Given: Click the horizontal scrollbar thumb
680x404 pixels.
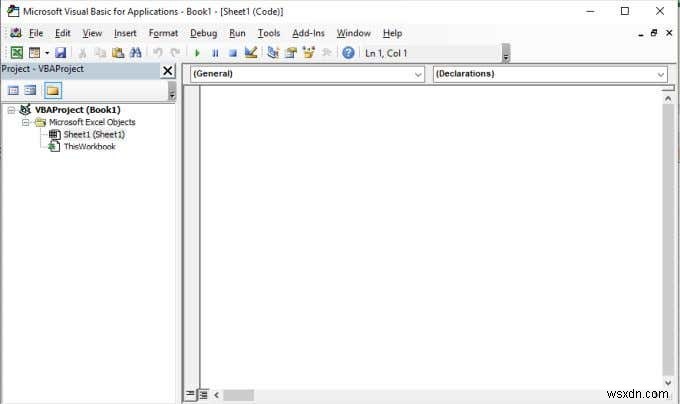Looking at the screenshot, I should click(x=238, y=395).
